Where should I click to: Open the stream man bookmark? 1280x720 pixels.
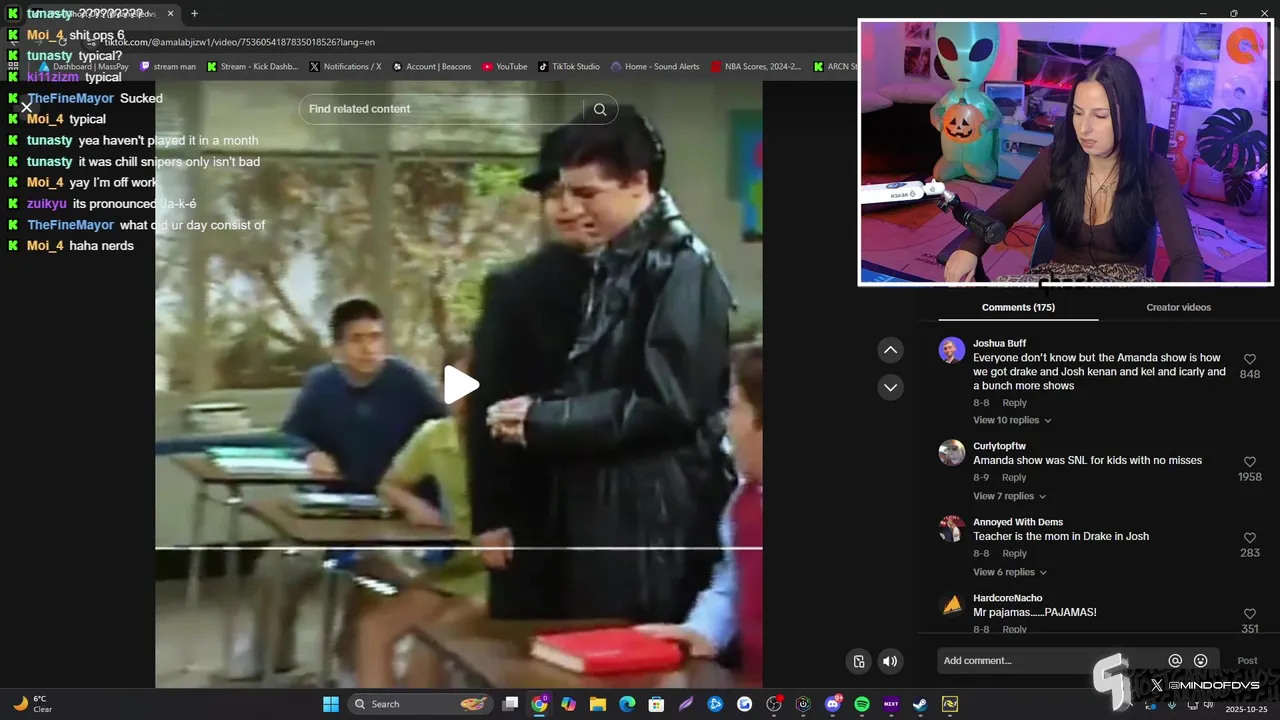[x=168, y=67]
